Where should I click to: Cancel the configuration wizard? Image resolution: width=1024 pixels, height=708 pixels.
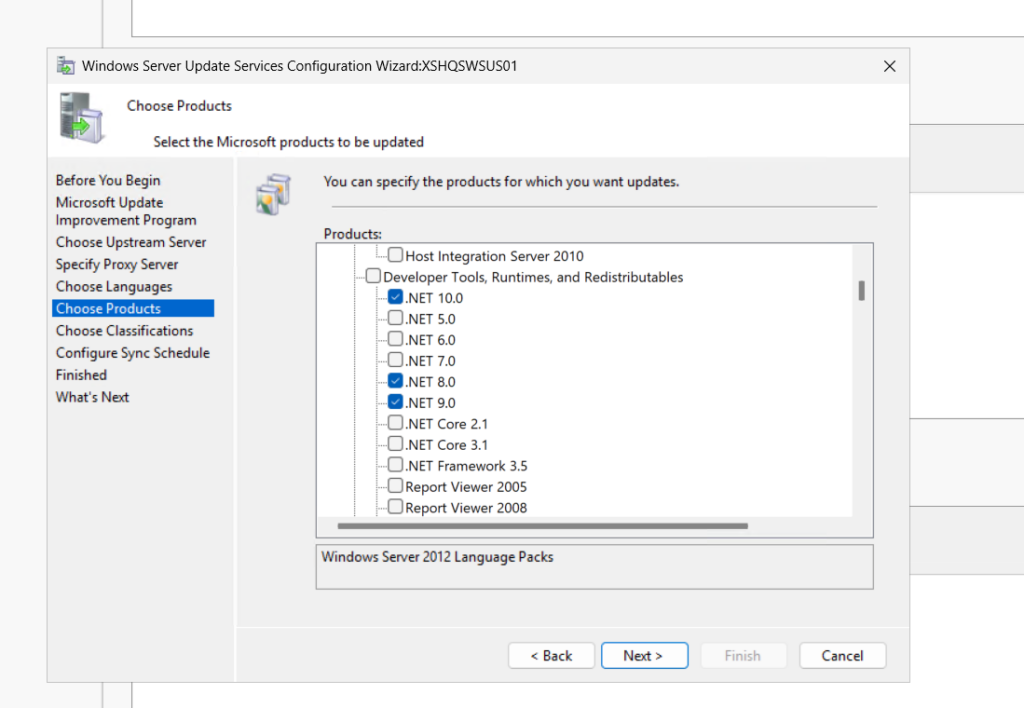842,655
